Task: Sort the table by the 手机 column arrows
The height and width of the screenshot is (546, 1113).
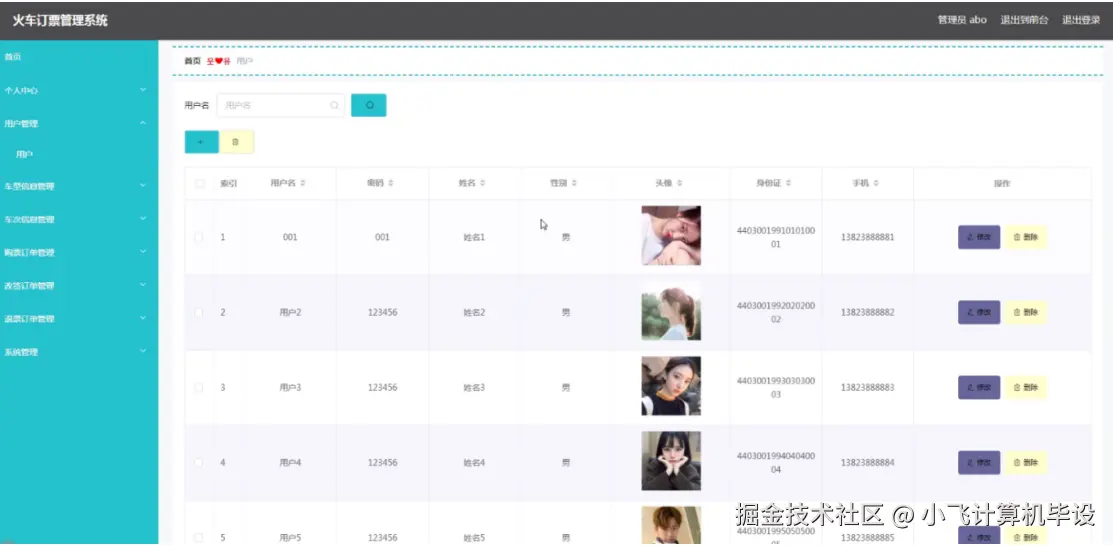Action: pyautogui.click(x=877, y=183)
